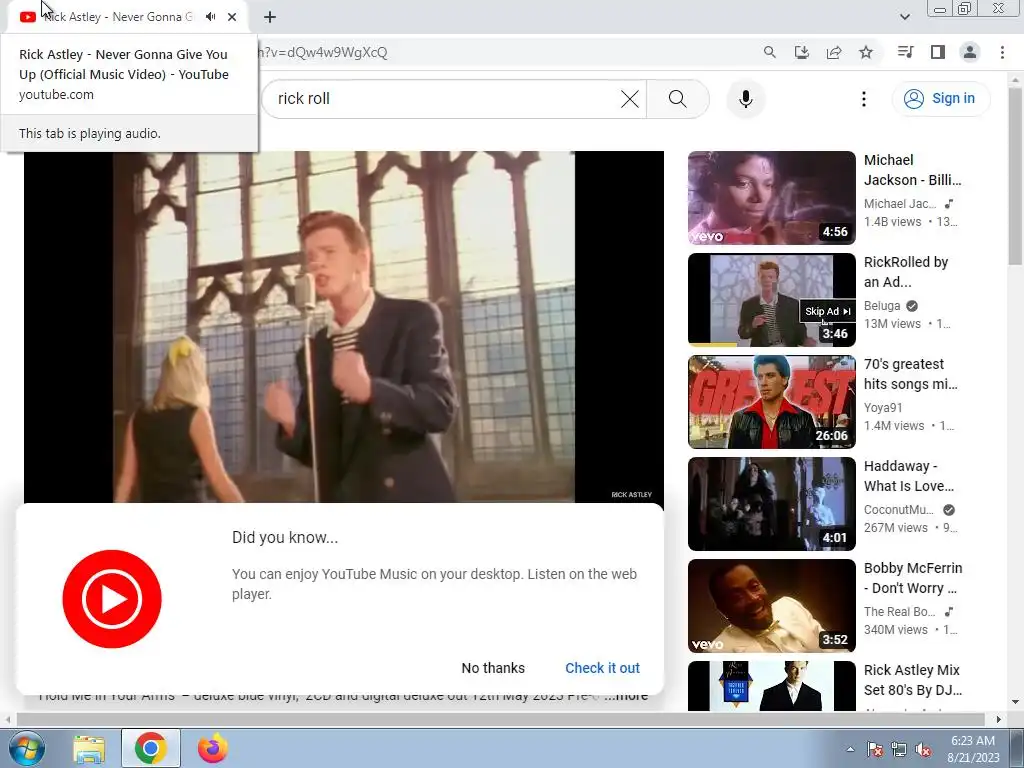
Task: Open the Windows Start menu
Action: tap(27, 748)
